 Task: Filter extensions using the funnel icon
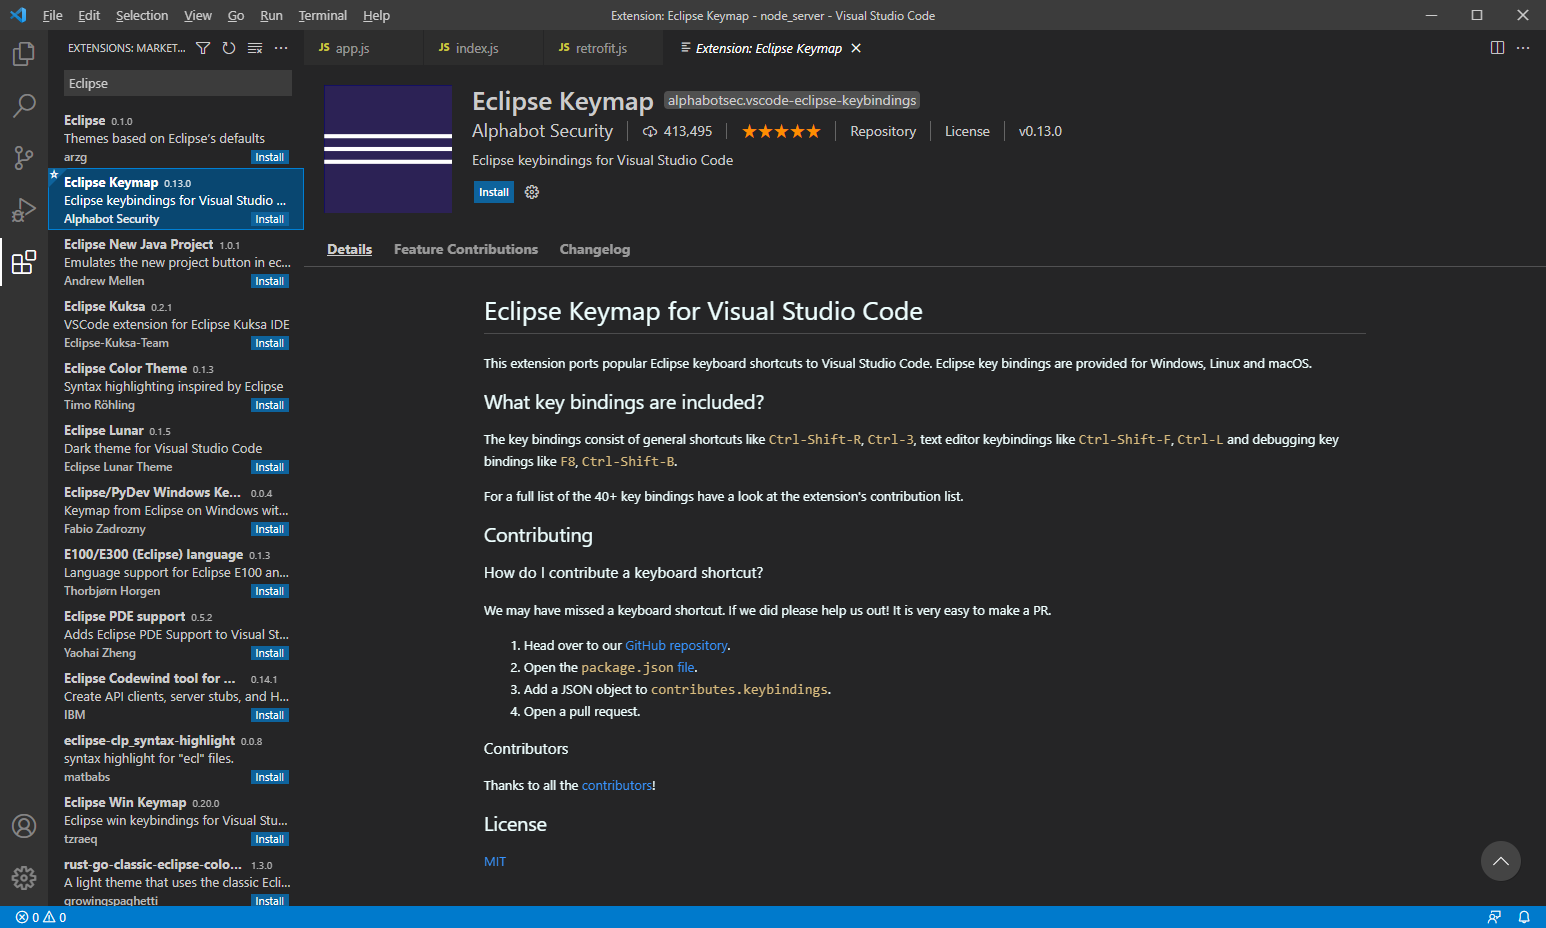tap(203, 48)
